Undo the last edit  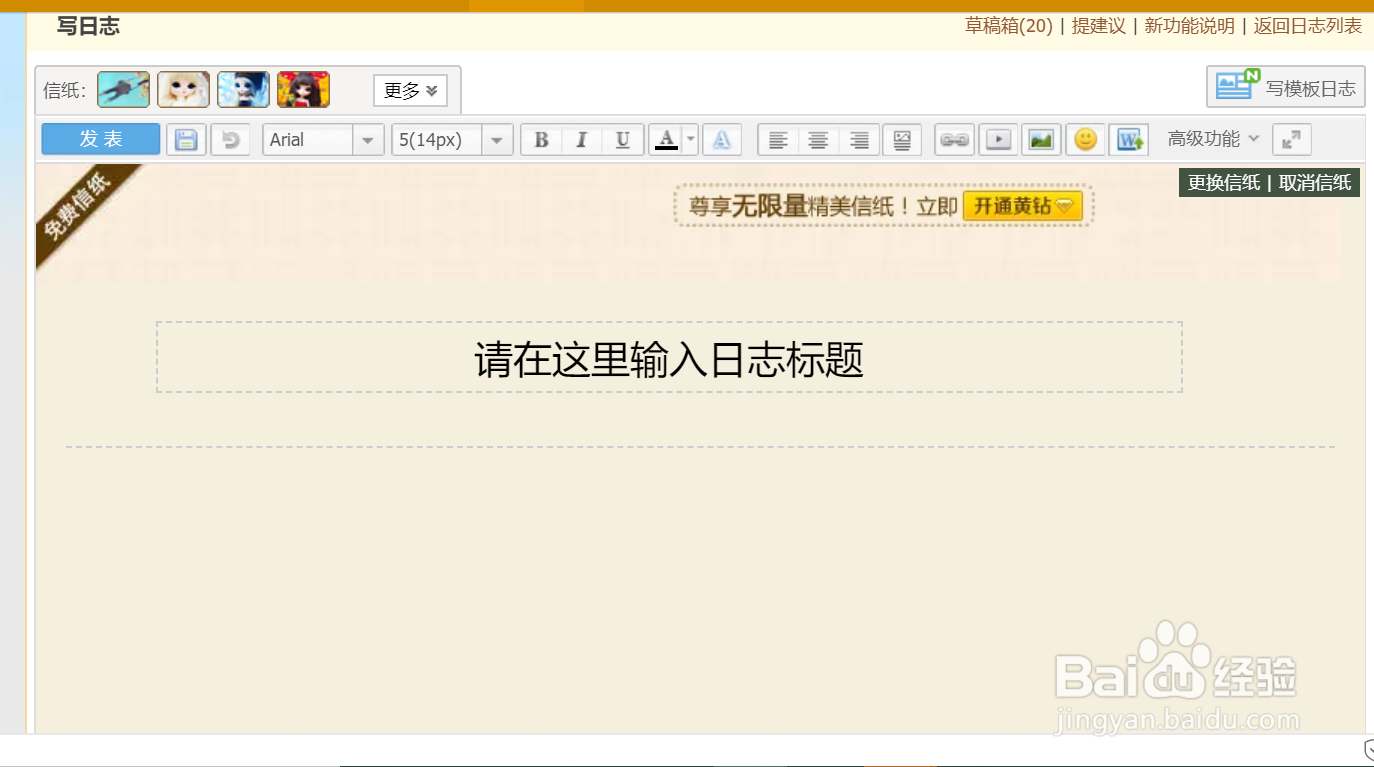coord(230,139)
